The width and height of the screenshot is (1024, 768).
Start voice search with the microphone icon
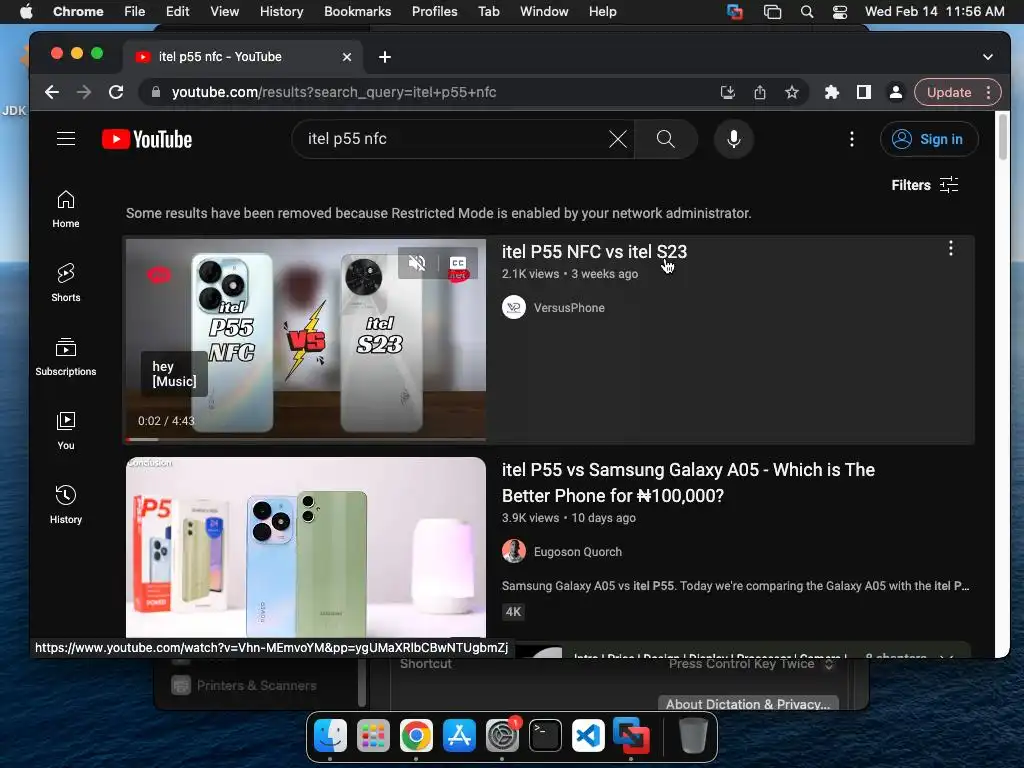pyautogui.click(x=733, y=139)
